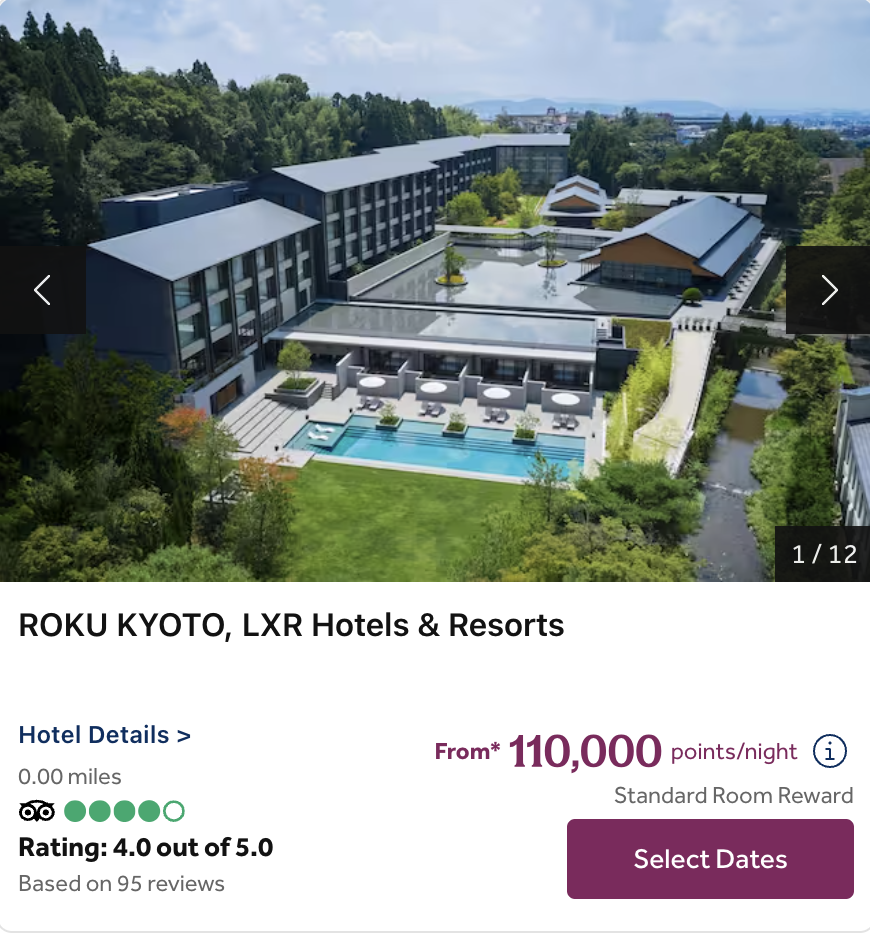Click the empty fifth rating bubble
Viewport: 870px width, 938px height.
pyautogui.click(x=174, y=811)
